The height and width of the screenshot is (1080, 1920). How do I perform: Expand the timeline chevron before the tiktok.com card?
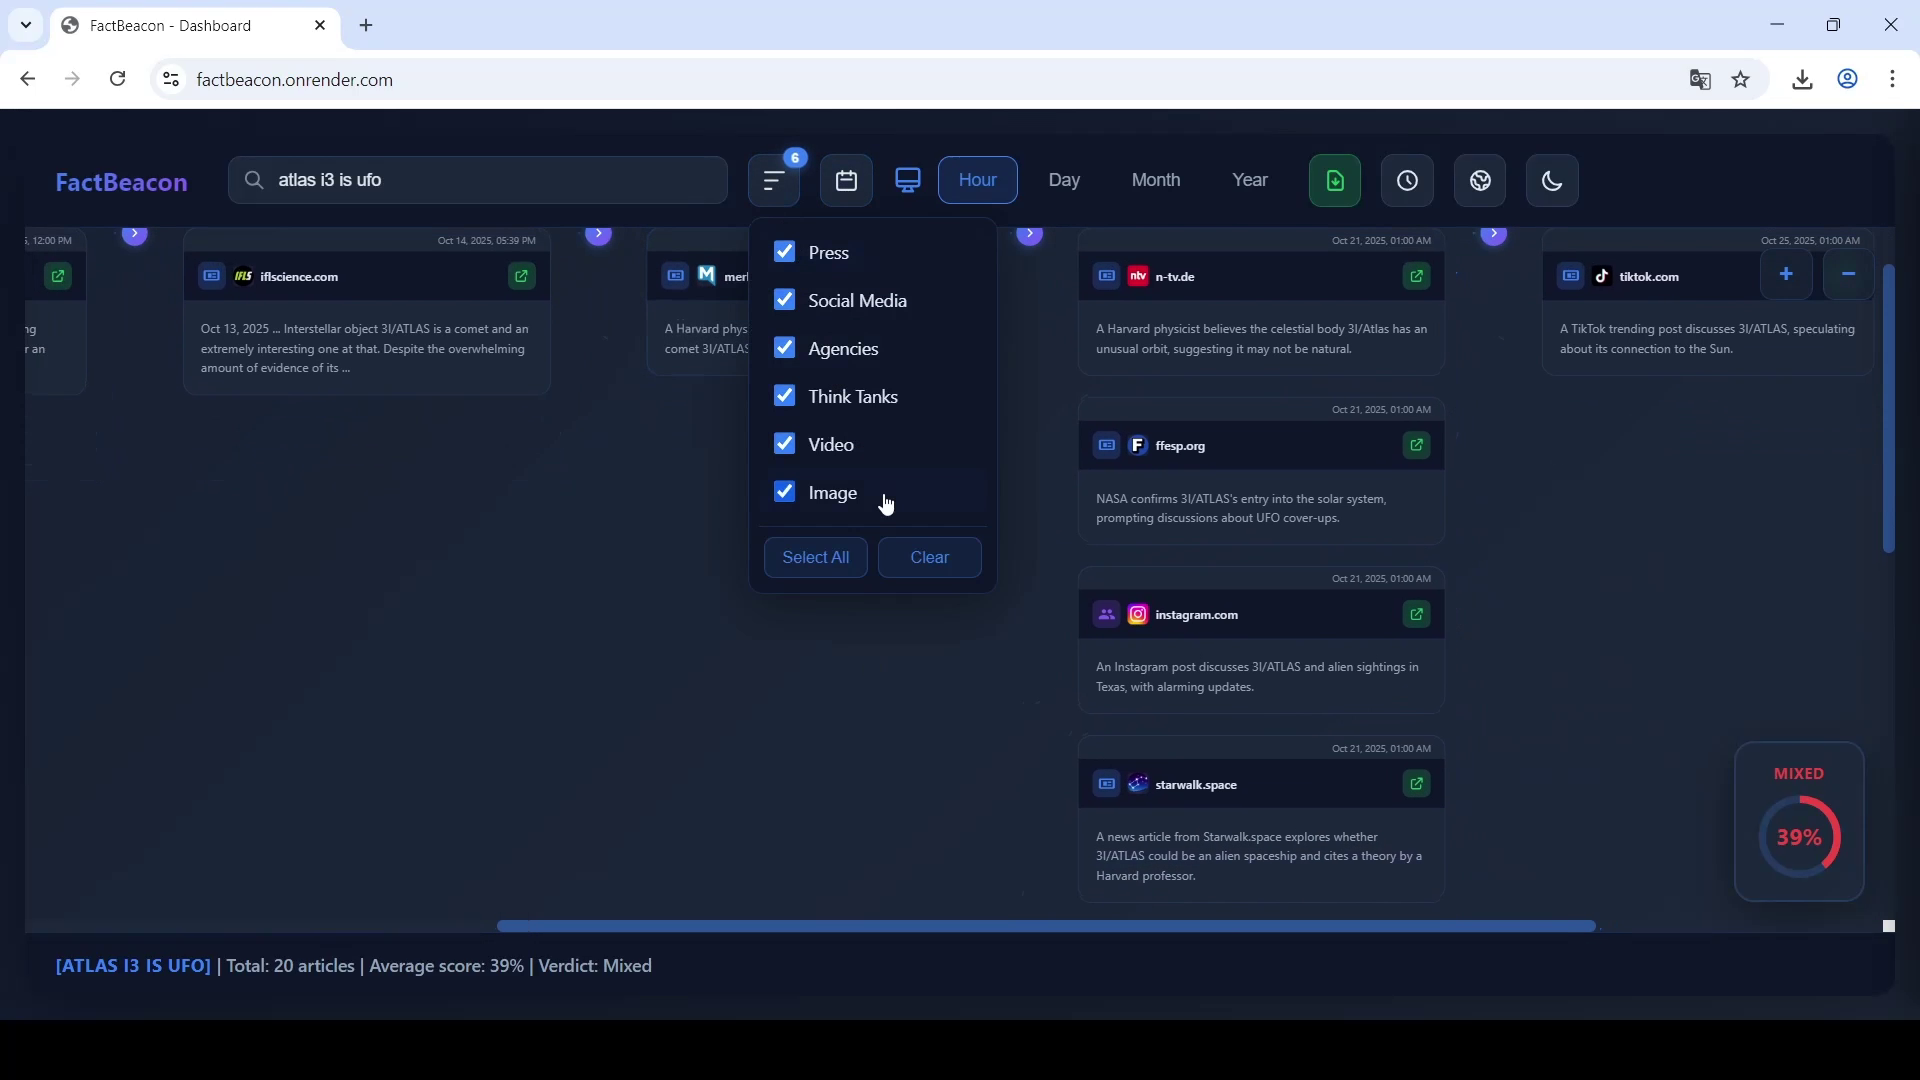point(1493,235)
